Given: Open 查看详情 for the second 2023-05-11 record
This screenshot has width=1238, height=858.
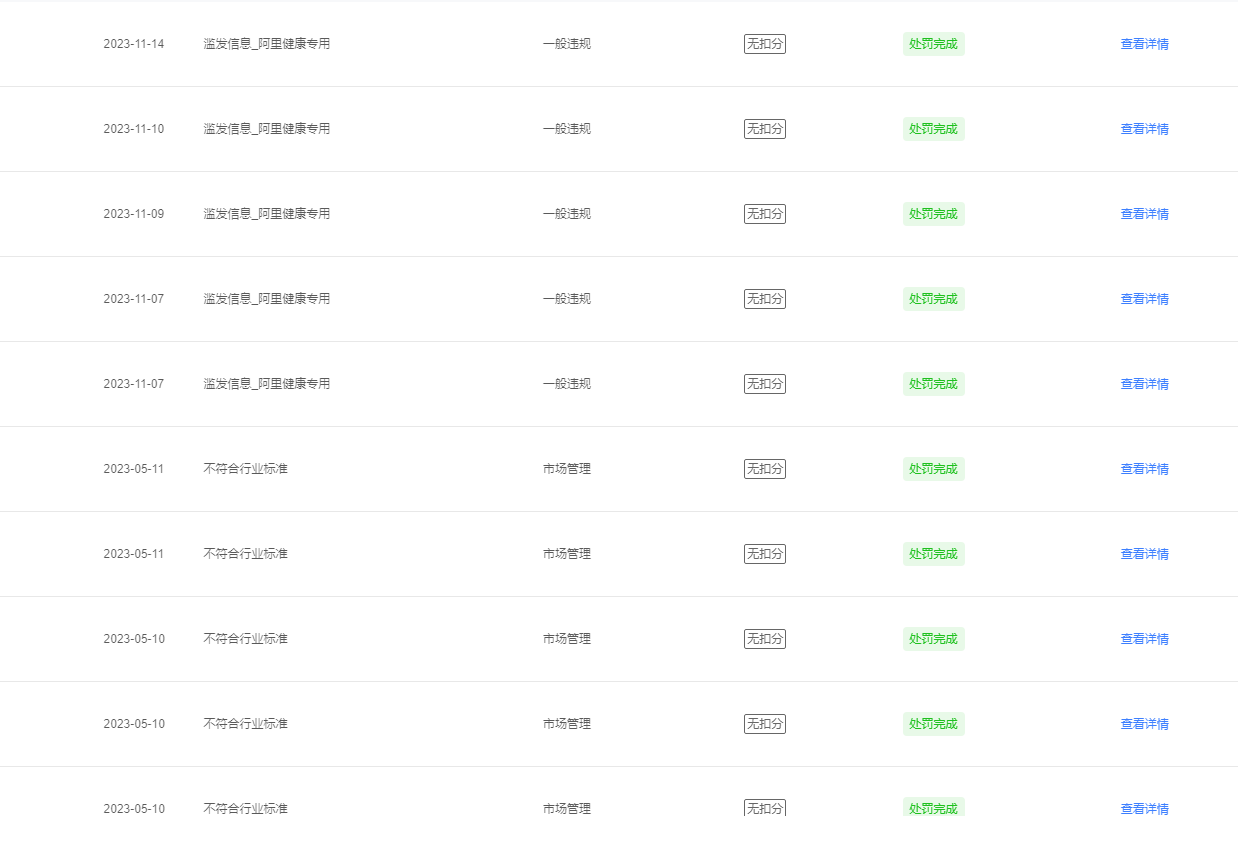Looking at the screenshot, I should point(1144,554).
